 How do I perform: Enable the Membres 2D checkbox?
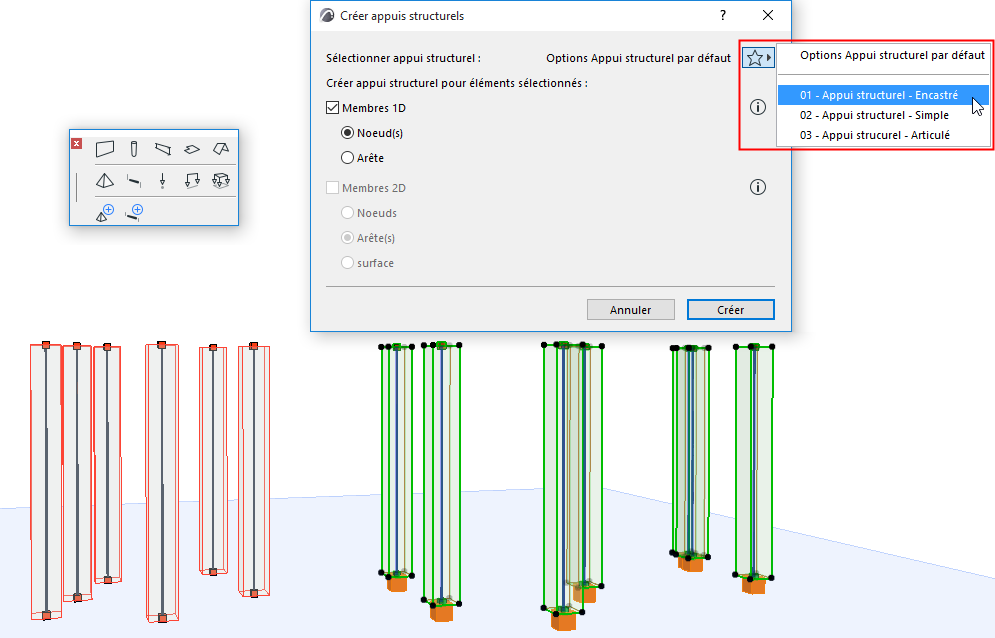coord(333,188)
